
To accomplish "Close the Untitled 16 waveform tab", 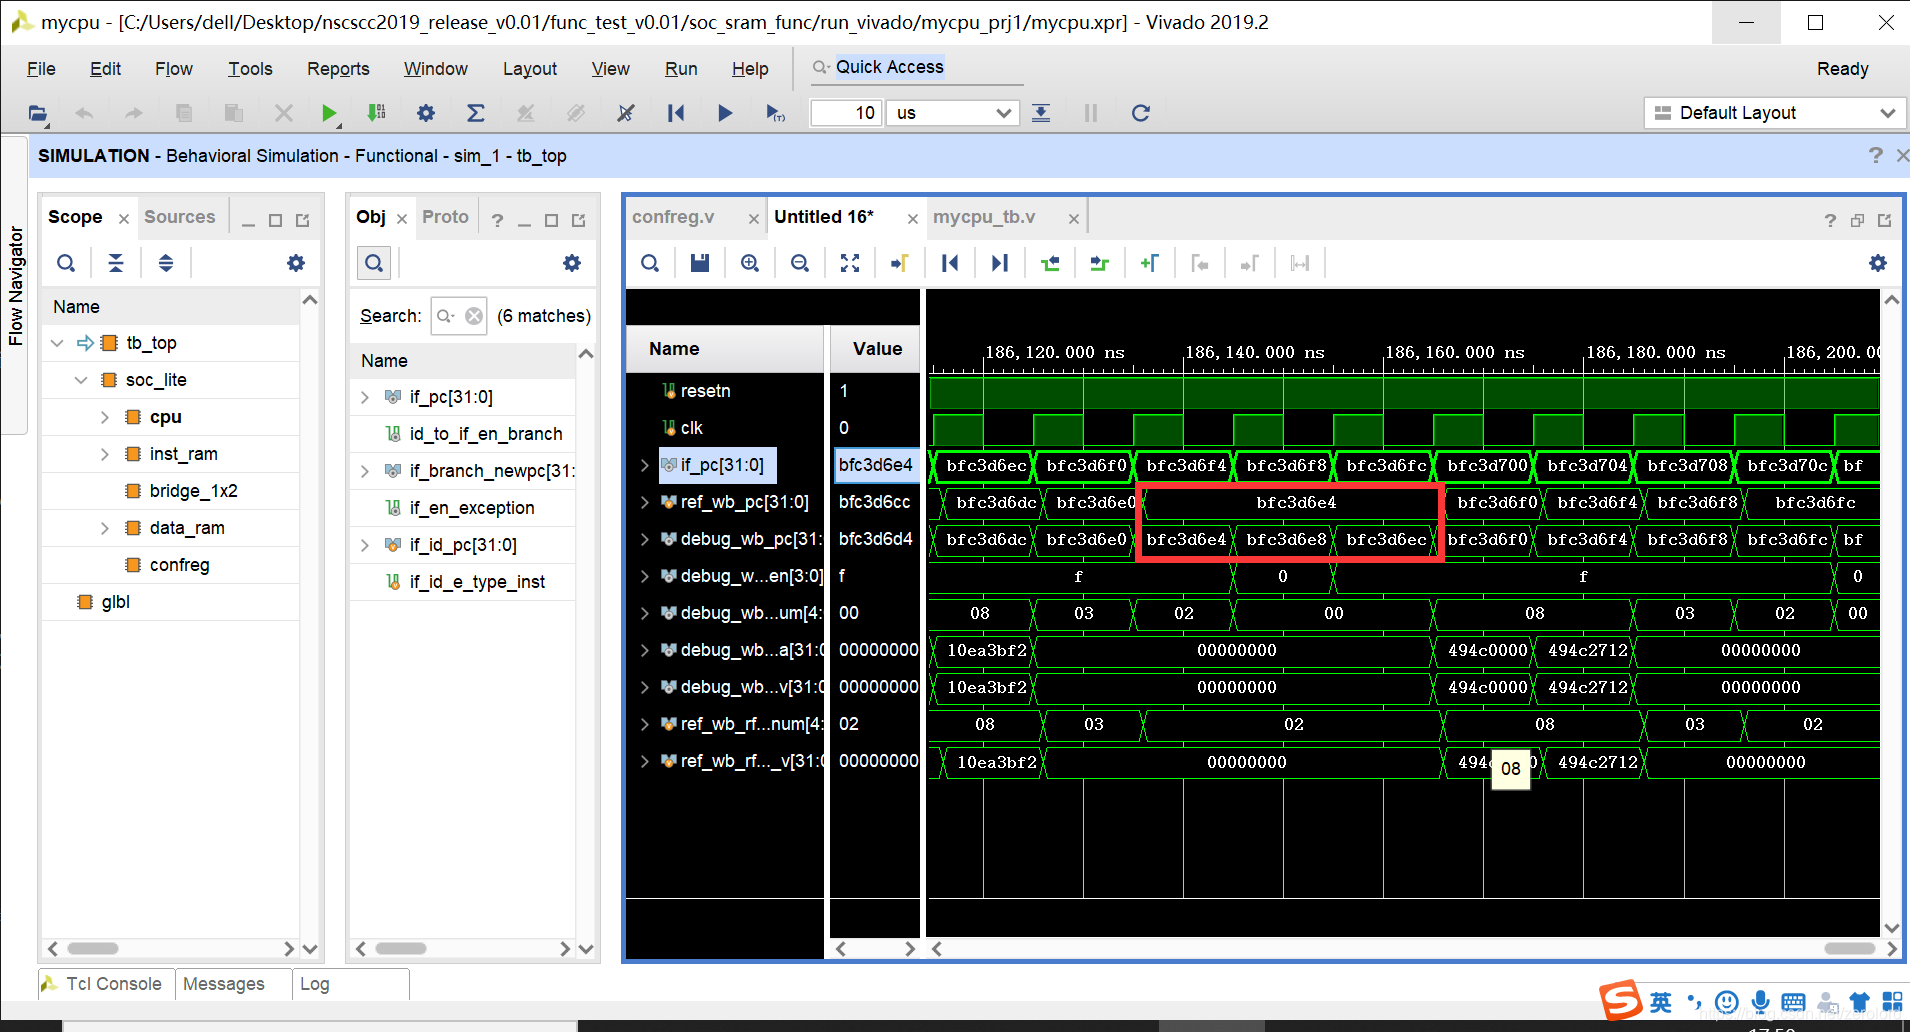I will click(x=913, y=219).
